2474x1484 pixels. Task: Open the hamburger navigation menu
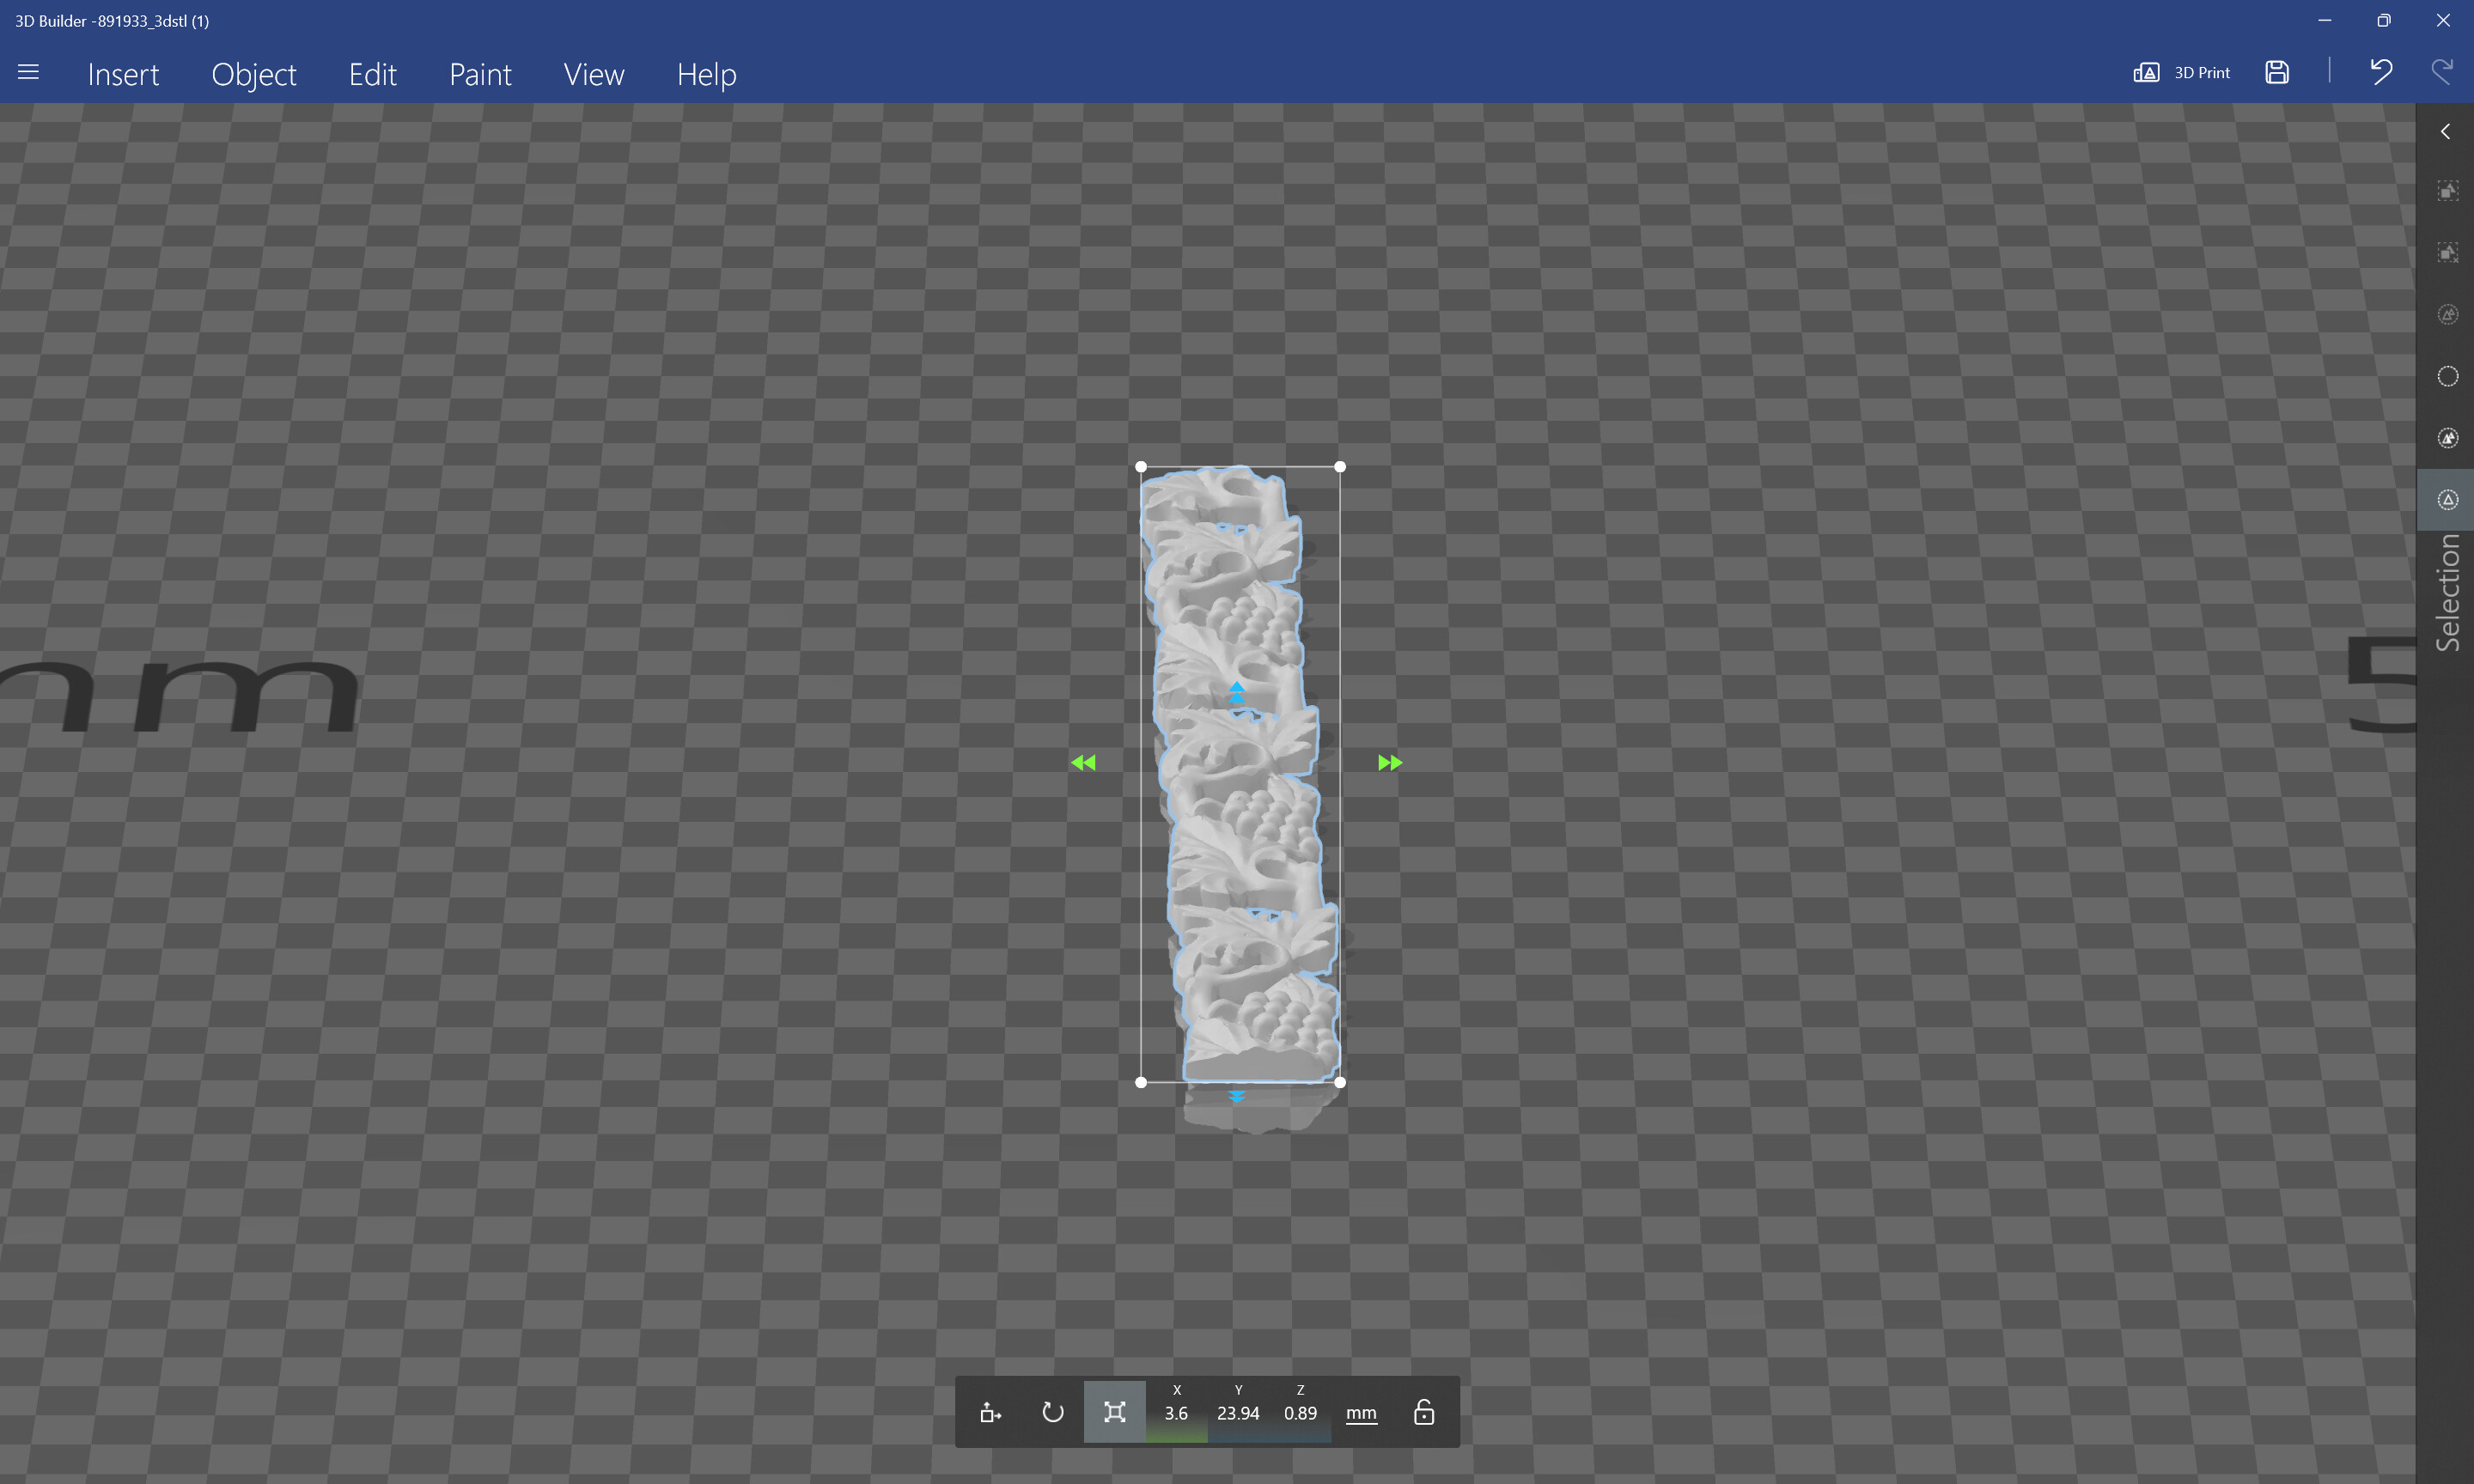click(28, 72)
